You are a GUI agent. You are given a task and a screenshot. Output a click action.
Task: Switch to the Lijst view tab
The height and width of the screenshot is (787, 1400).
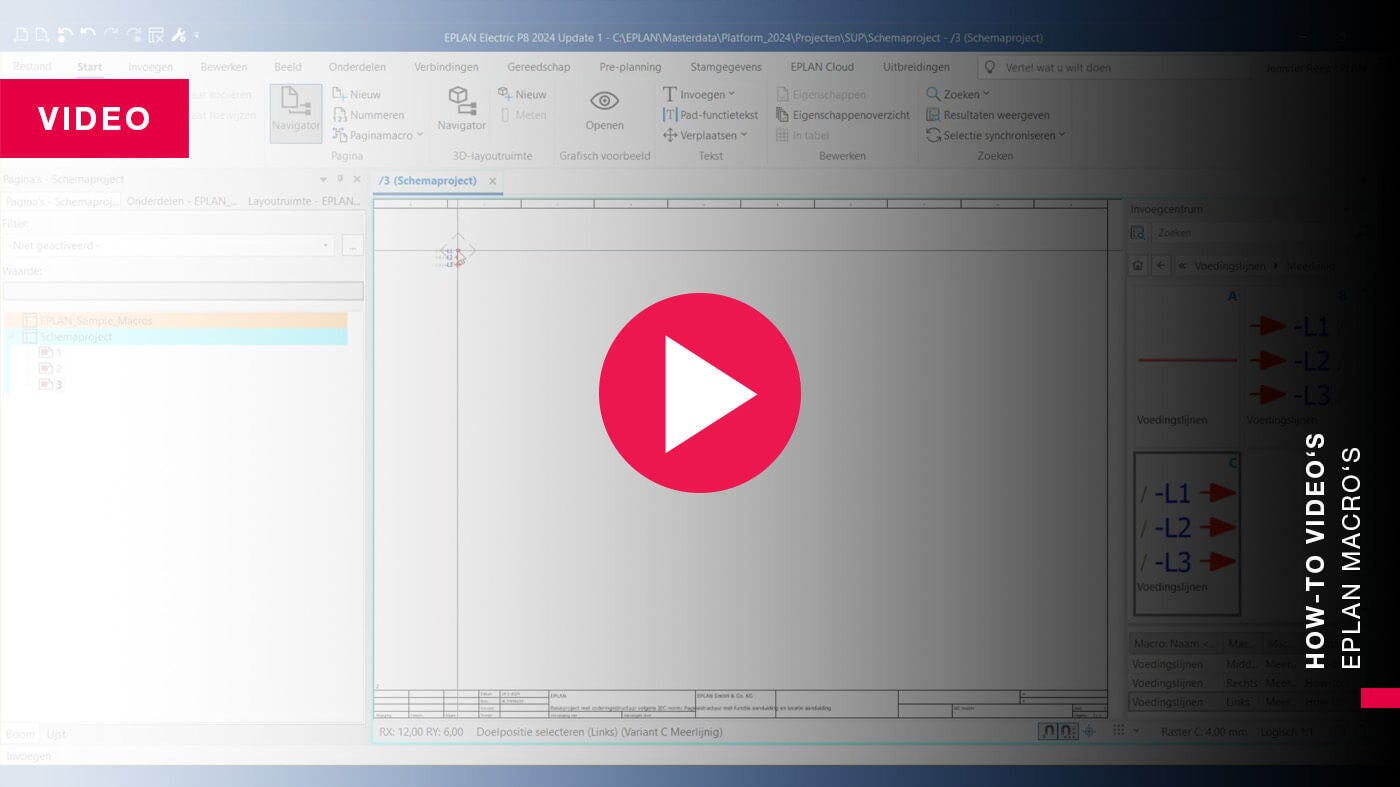(56, 734)
